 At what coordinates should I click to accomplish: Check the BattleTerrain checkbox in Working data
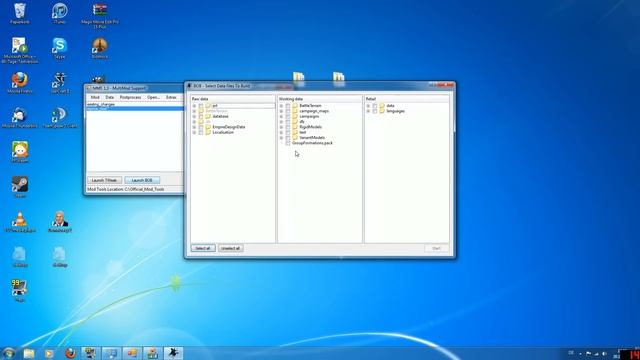click(x=288, y=106)
